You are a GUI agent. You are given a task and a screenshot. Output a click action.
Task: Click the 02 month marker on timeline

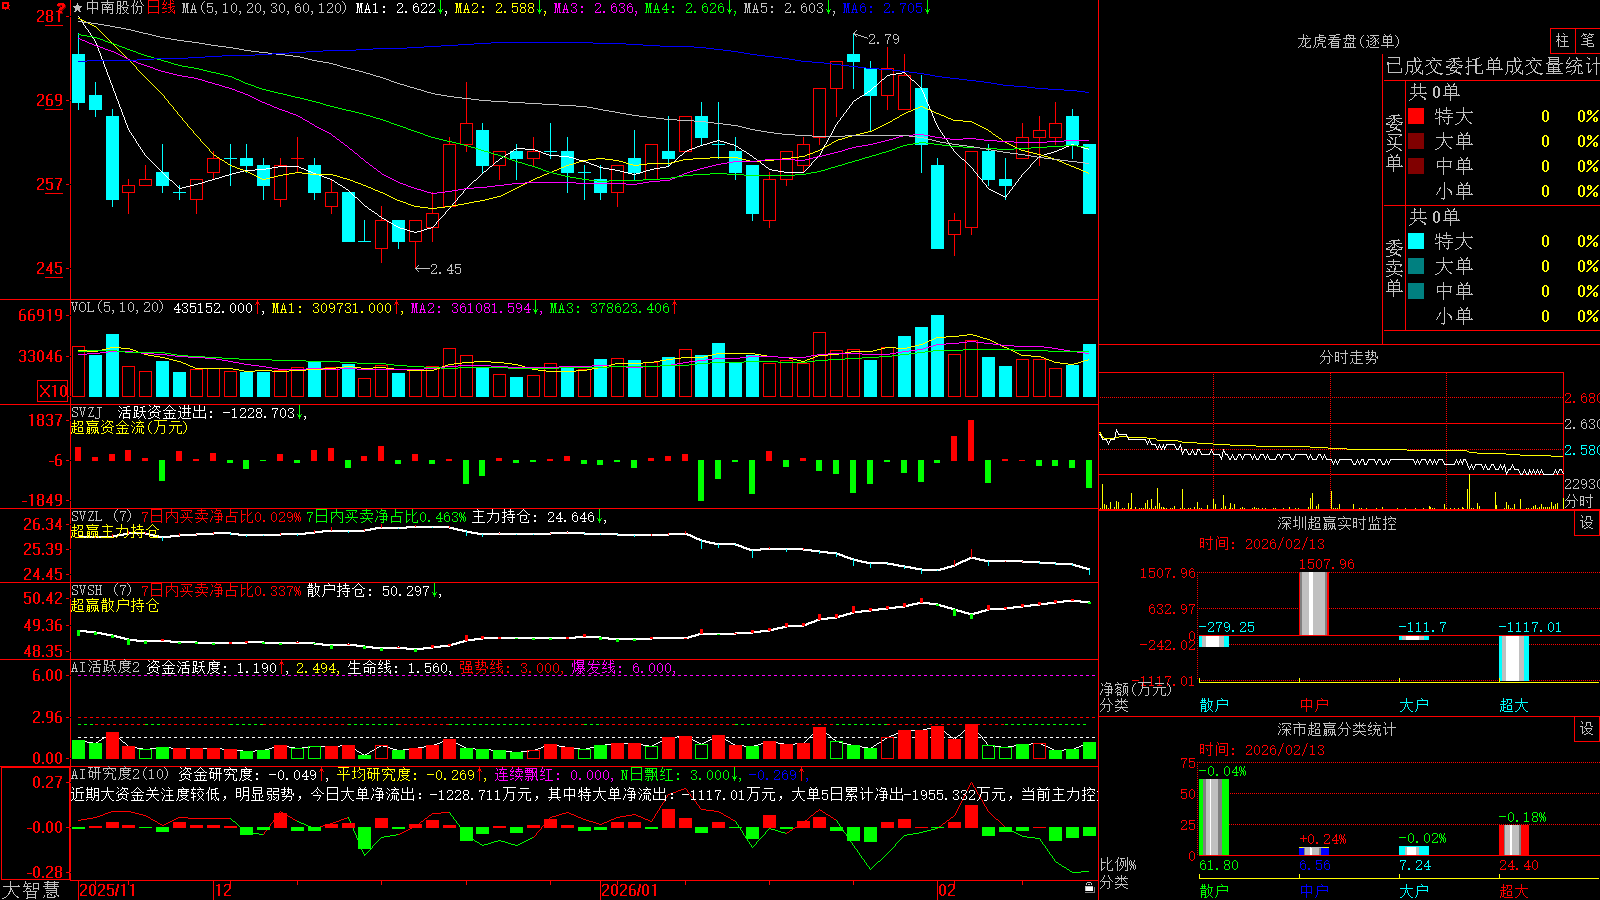tap(947, 890)
